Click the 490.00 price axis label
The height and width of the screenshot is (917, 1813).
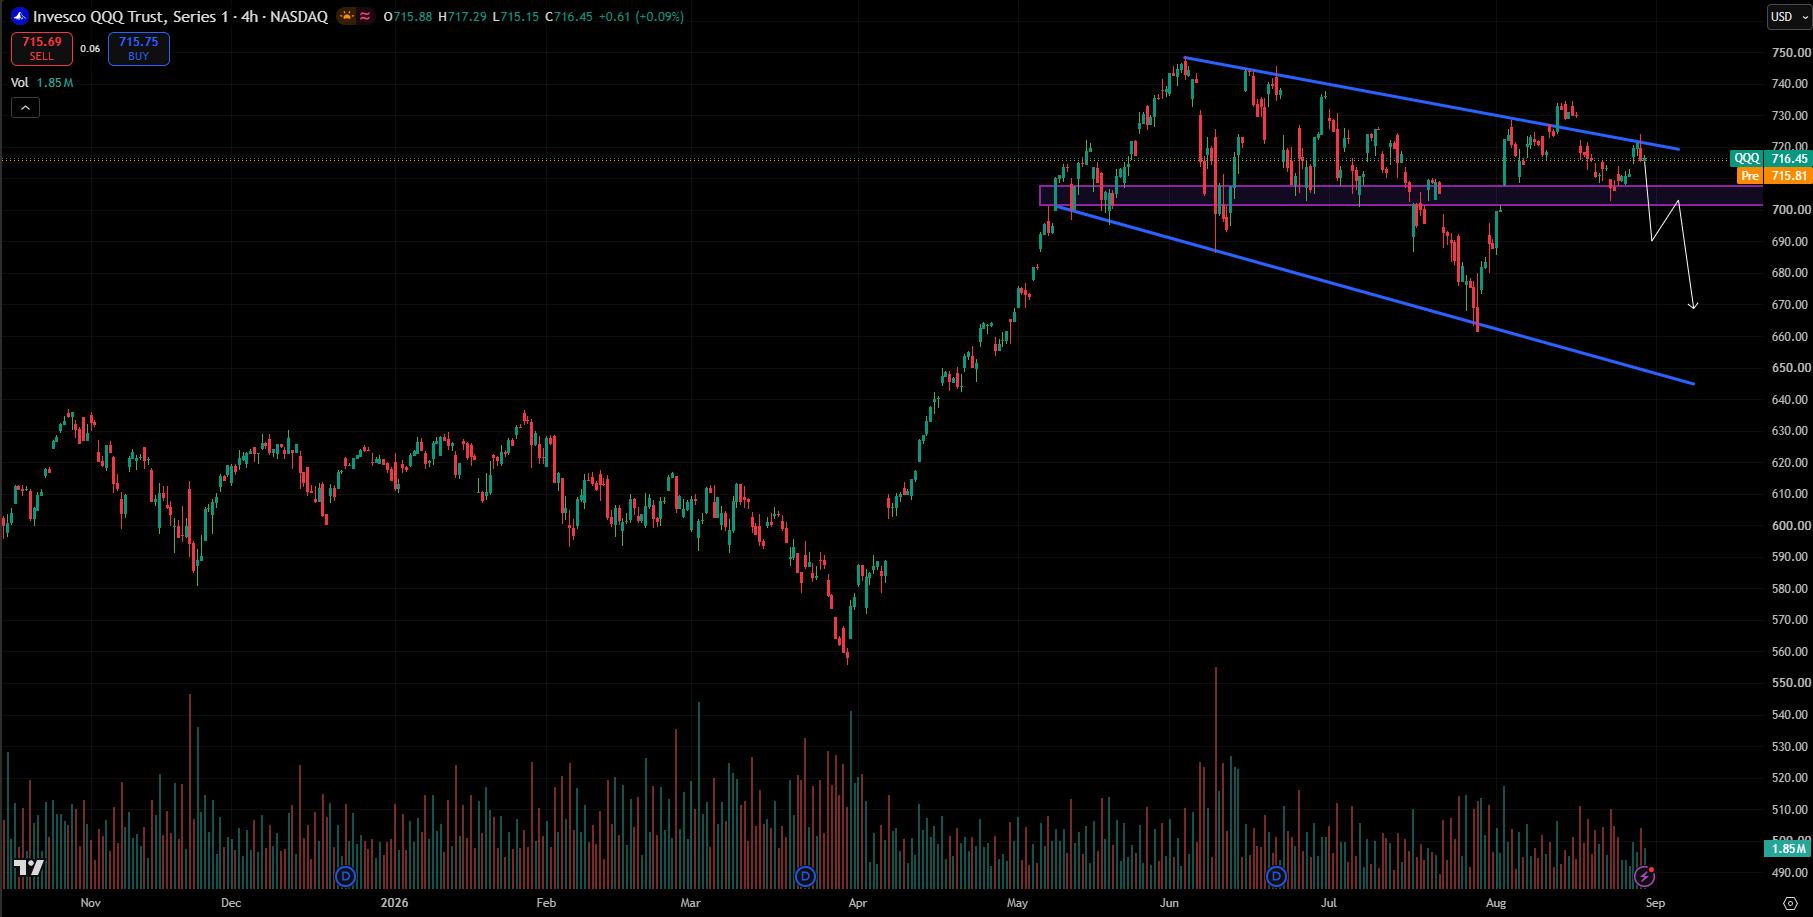pos(1790,873)
